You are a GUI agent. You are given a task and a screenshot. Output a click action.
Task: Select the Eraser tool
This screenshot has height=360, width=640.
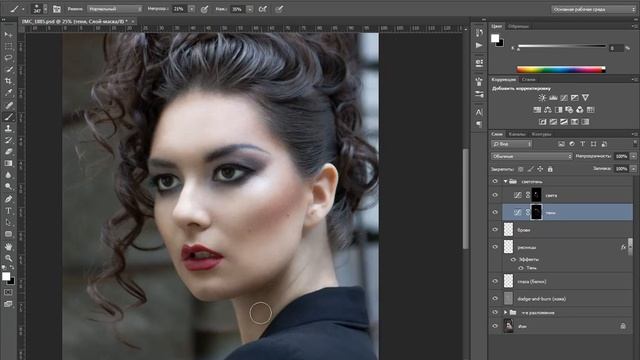[8, 151]
